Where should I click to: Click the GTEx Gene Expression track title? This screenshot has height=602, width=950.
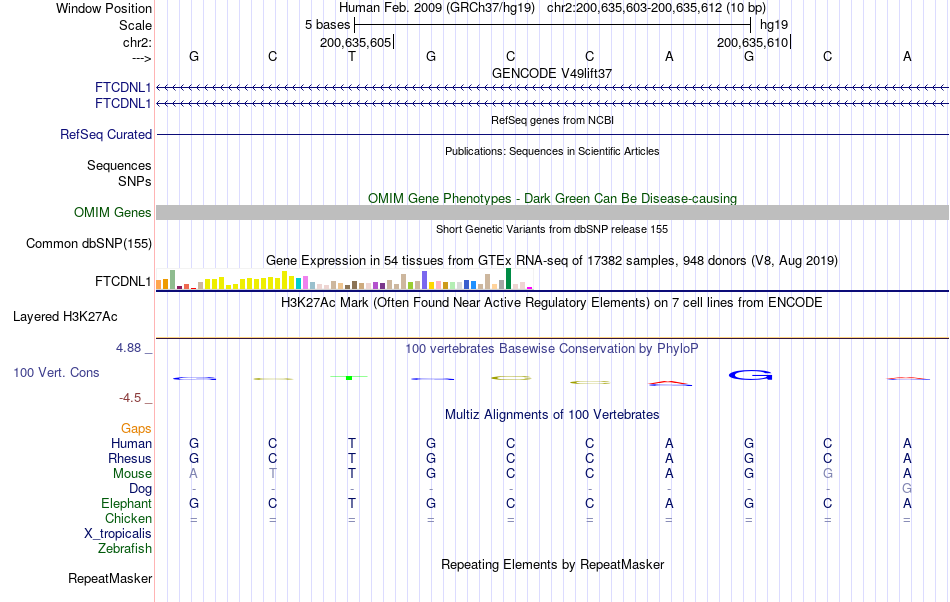(552, 260)
